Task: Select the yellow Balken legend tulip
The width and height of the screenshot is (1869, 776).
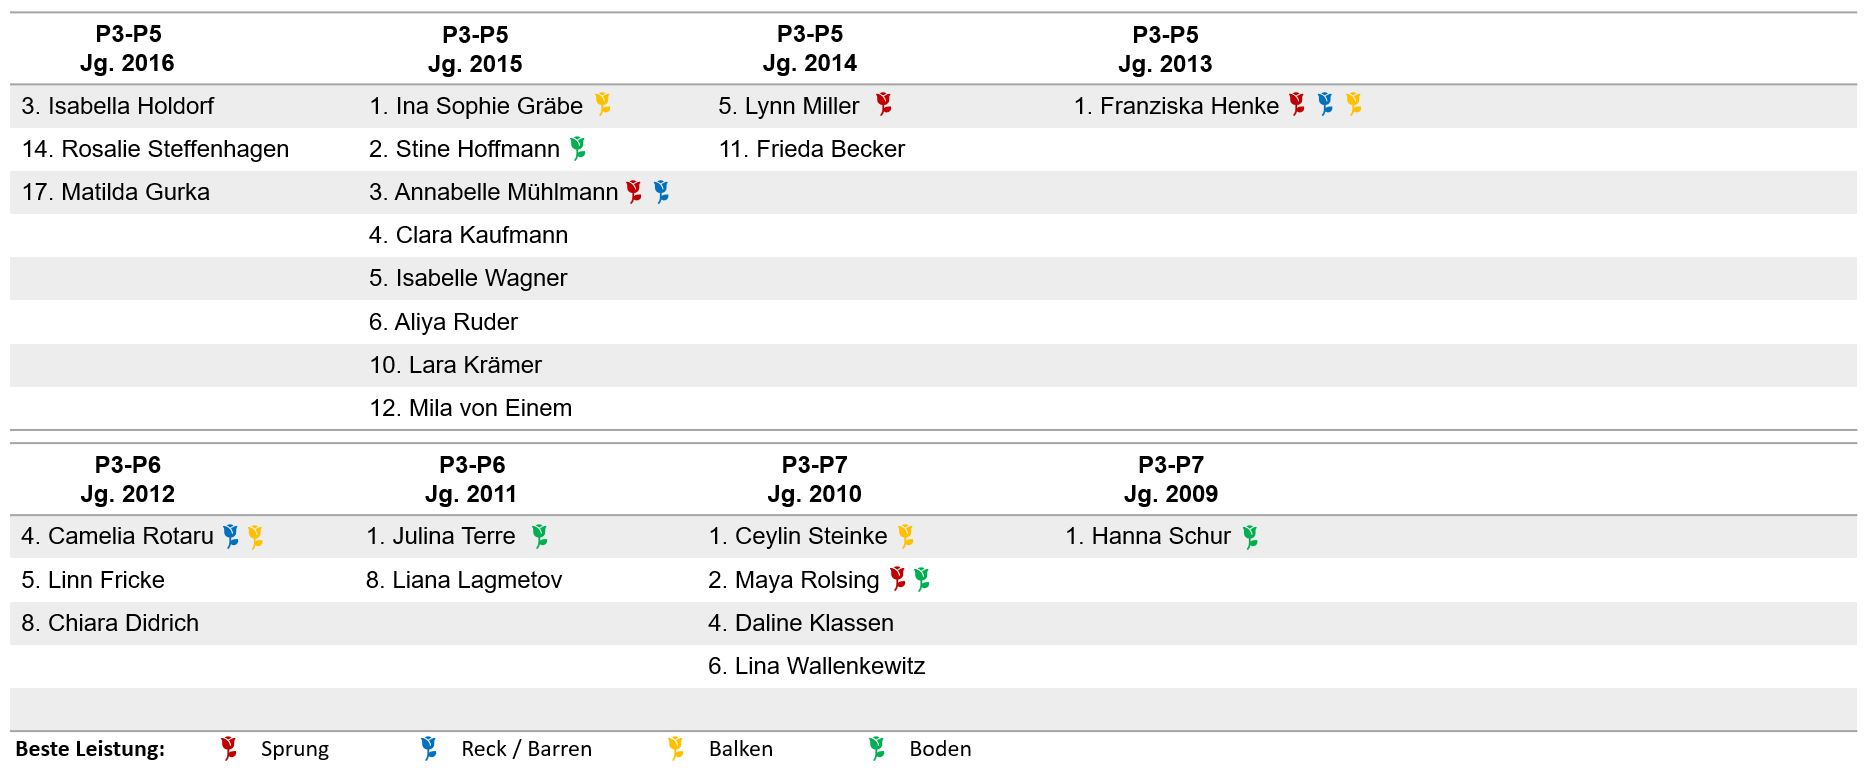Action: pyautogui.click(x=676, y=748)
